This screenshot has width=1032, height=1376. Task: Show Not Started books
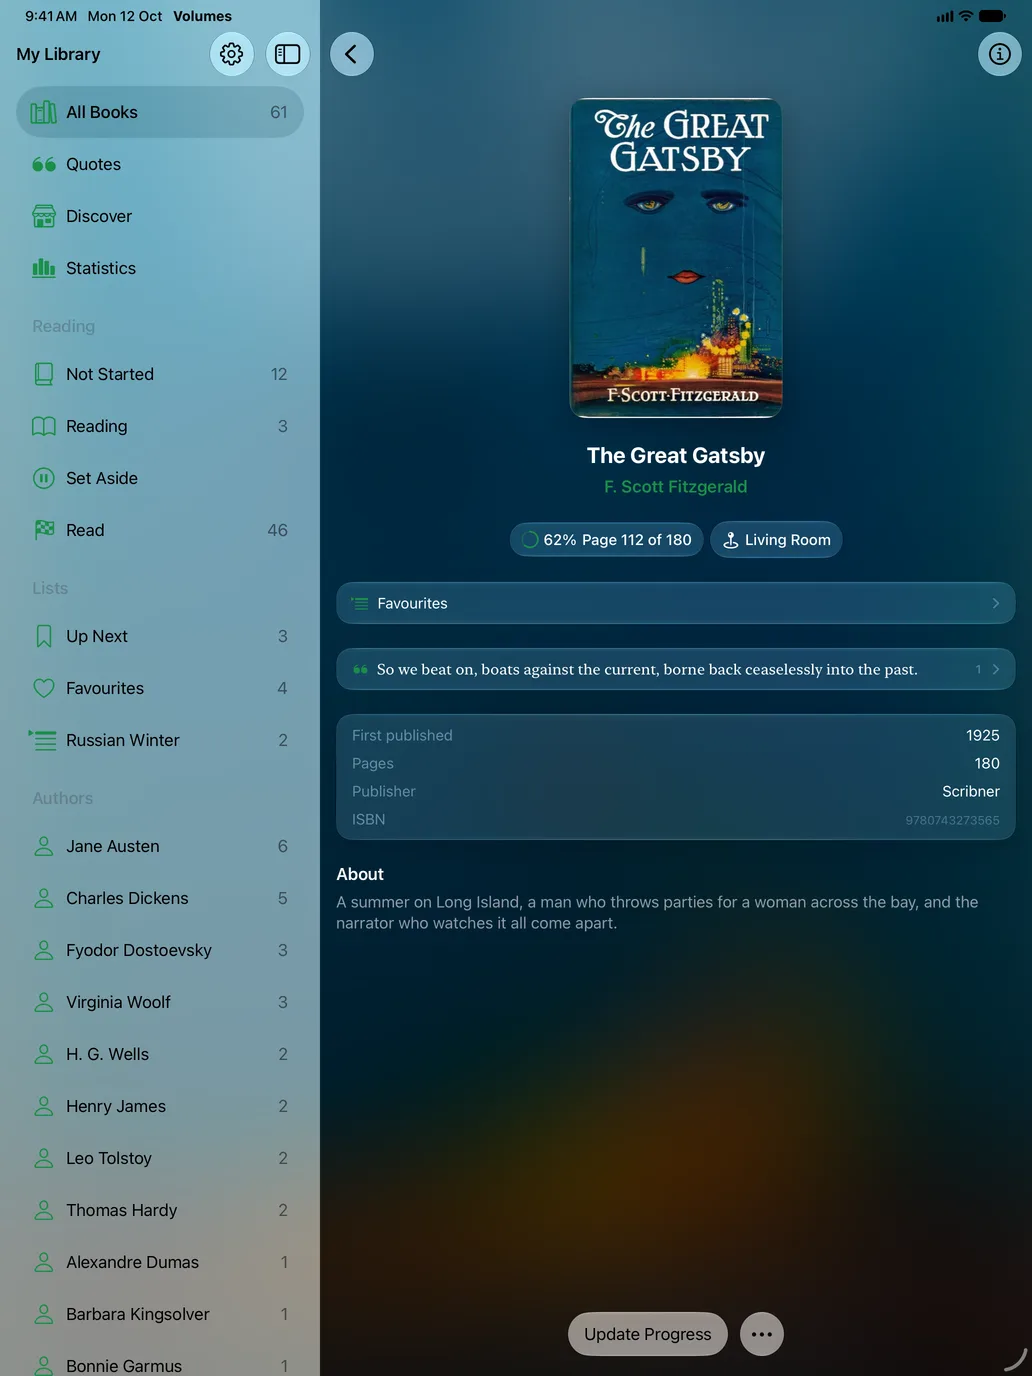point(160,374)
